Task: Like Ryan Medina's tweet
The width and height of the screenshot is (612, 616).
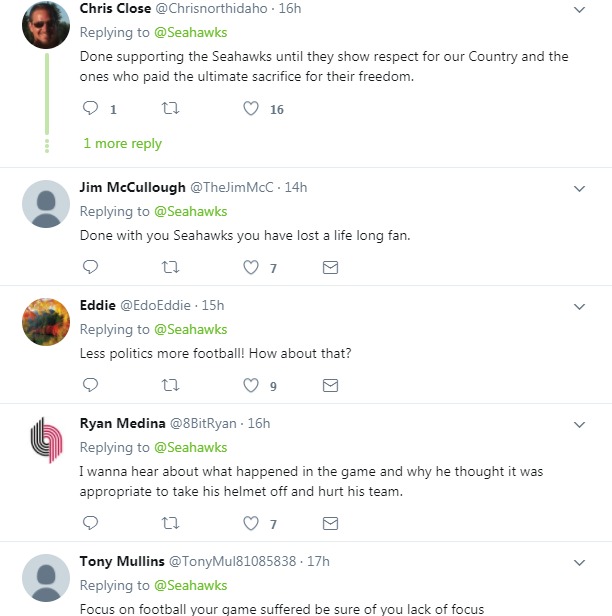Action: (x=251, y=523)
